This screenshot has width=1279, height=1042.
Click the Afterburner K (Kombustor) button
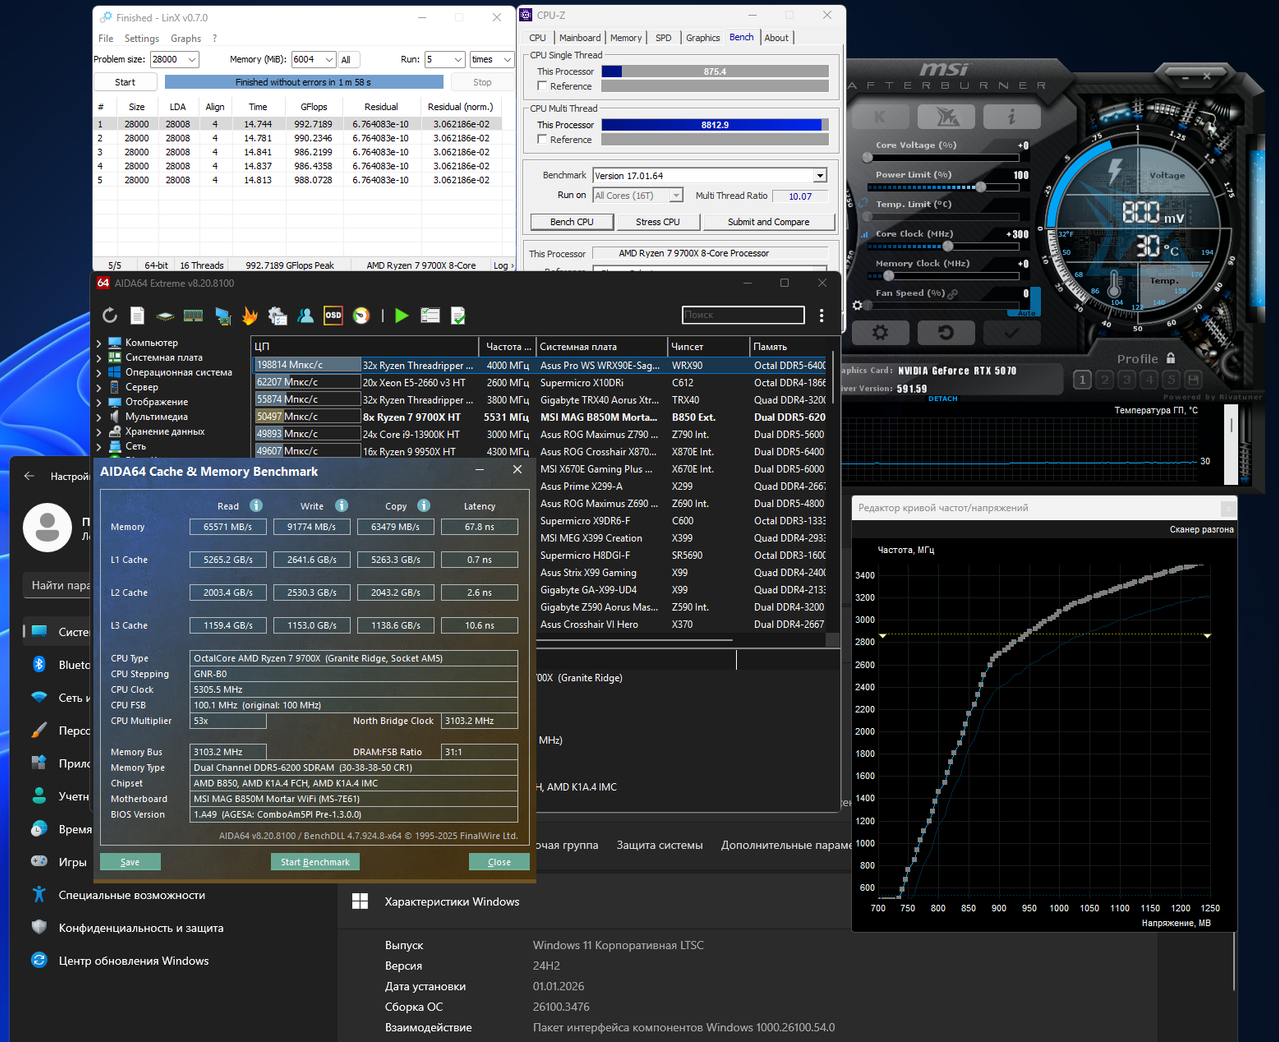tap(880, 116)
